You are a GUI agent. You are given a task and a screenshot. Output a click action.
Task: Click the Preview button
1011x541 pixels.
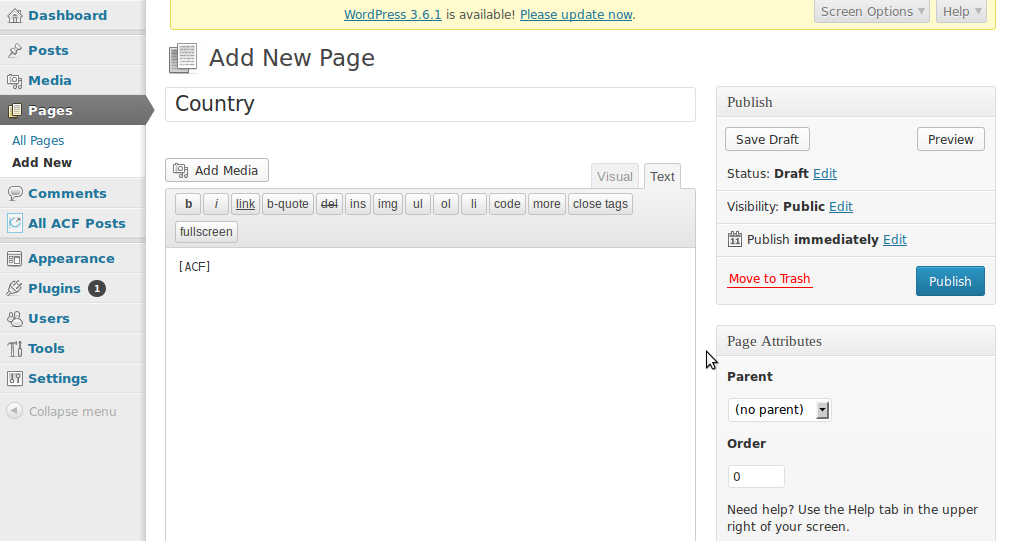click(x=950, y=139)
